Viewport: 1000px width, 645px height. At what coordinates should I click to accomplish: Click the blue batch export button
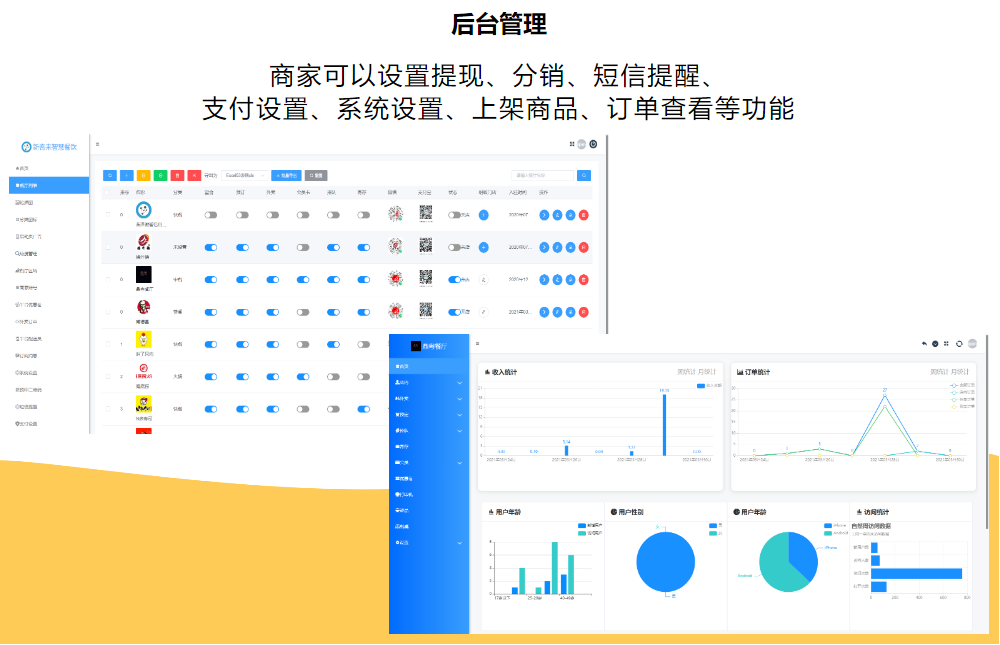[286, 175]
